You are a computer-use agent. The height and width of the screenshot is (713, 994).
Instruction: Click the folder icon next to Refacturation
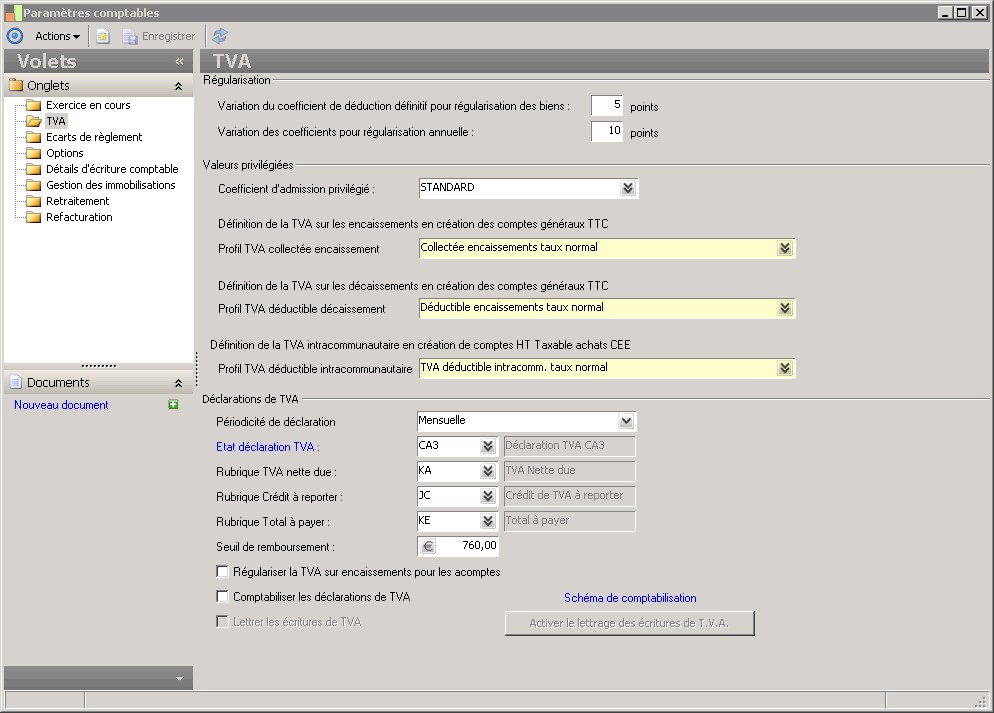pyautogui.click(x=34, y=217)
